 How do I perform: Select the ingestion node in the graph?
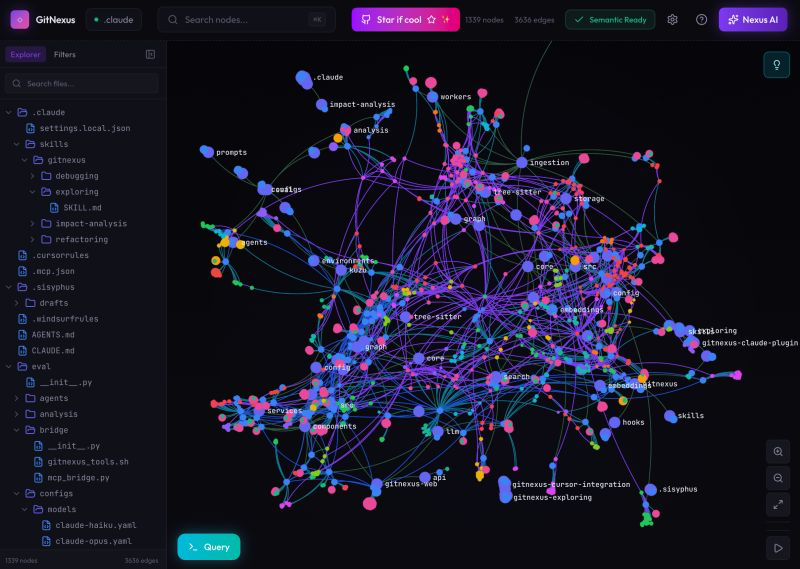click(x=521, y=162)
